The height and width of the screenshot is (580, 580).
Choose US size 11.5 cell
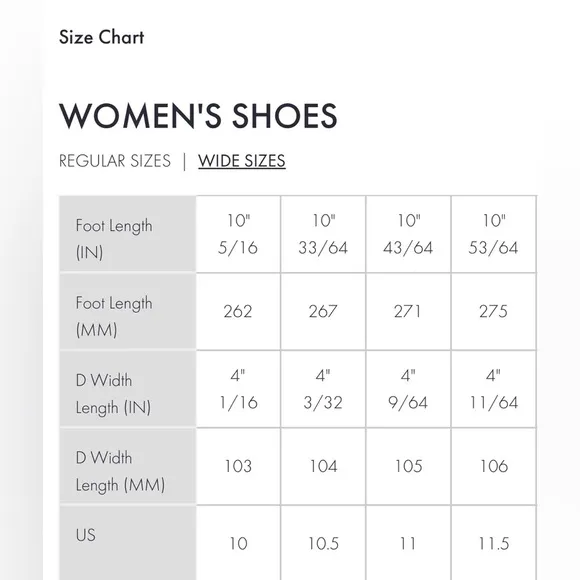(x=494, y=543)
